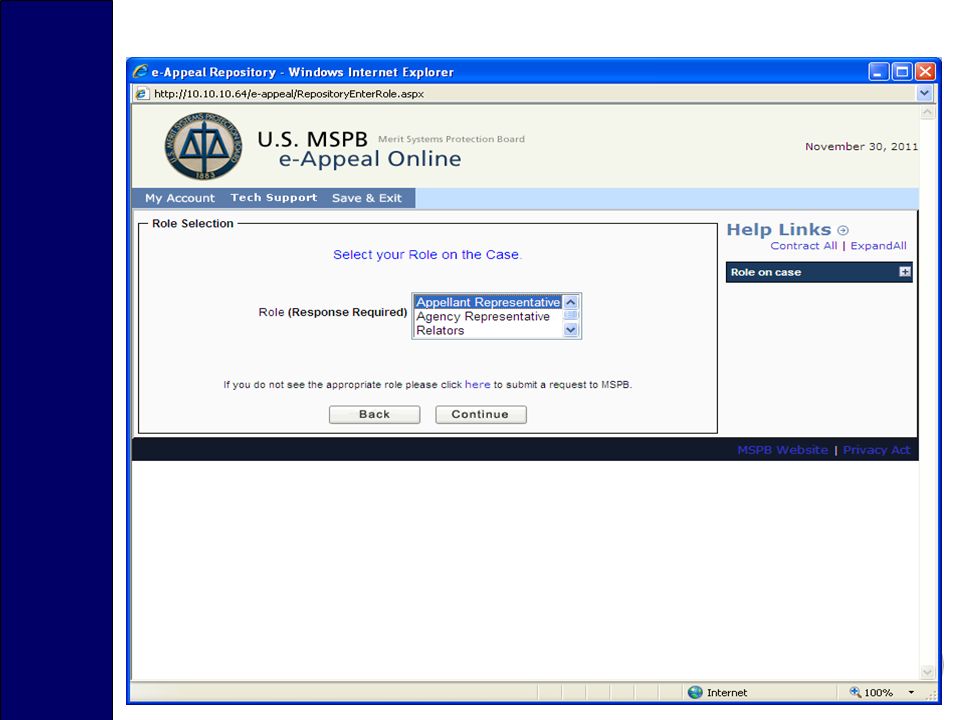
Task: Click the page icon in address bar
Action: click(141, 94)
